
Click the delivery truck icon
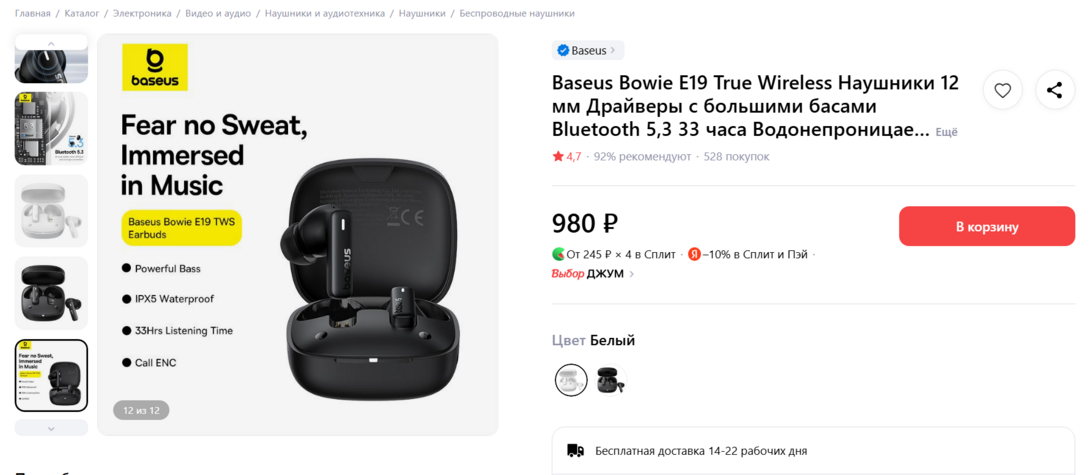(576, 451)
